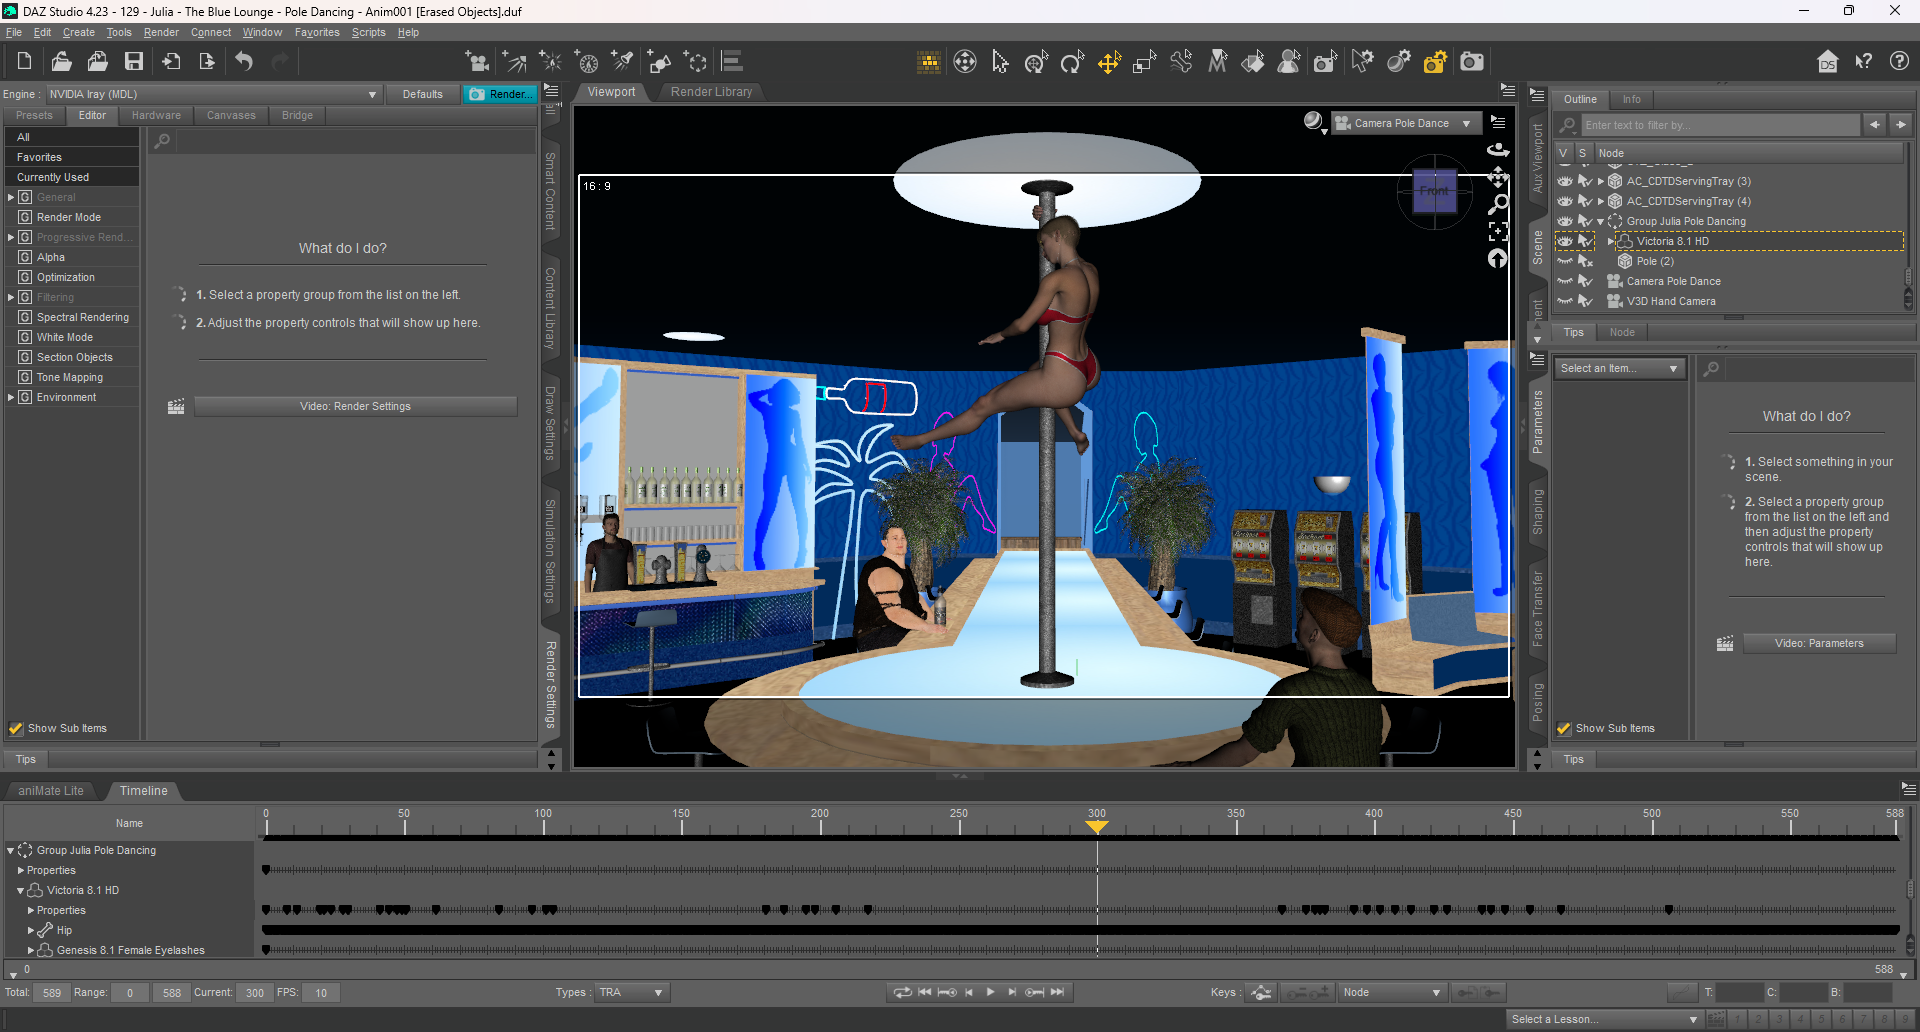Hide Victoria 8.1 HD using eye icon
Viewport: 1920px width, 1032px height.
[x=1565, y=241]
